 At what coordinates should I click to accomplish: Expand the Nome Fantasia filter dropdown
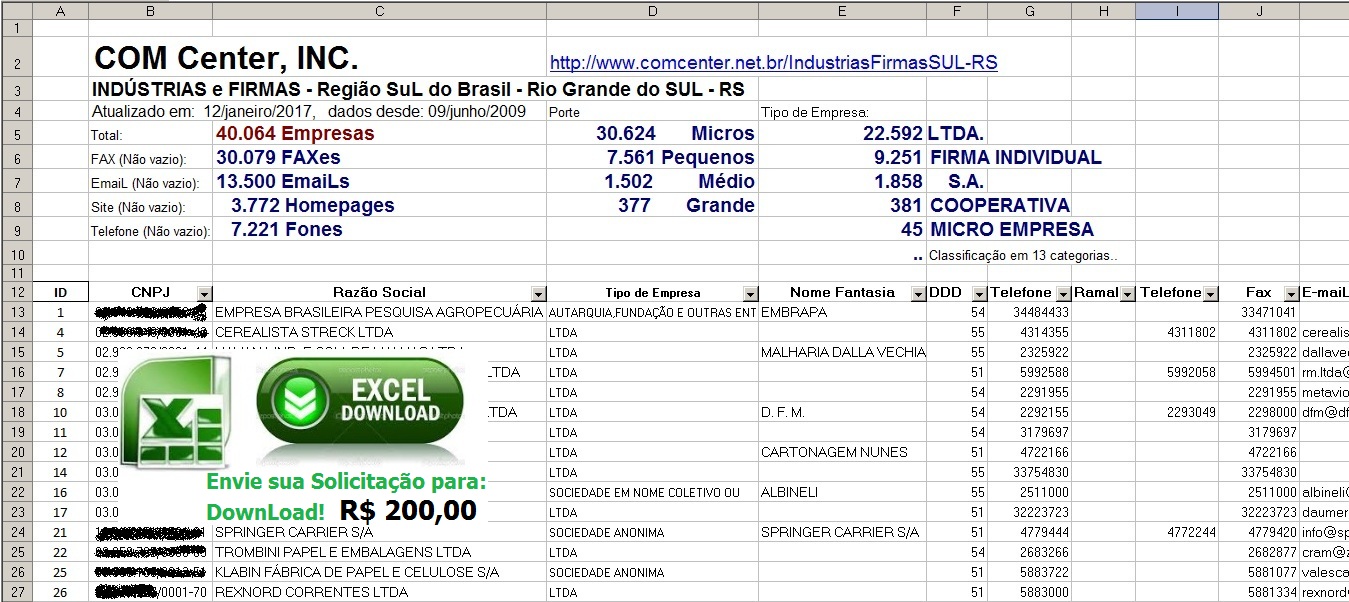click(917, 293)
